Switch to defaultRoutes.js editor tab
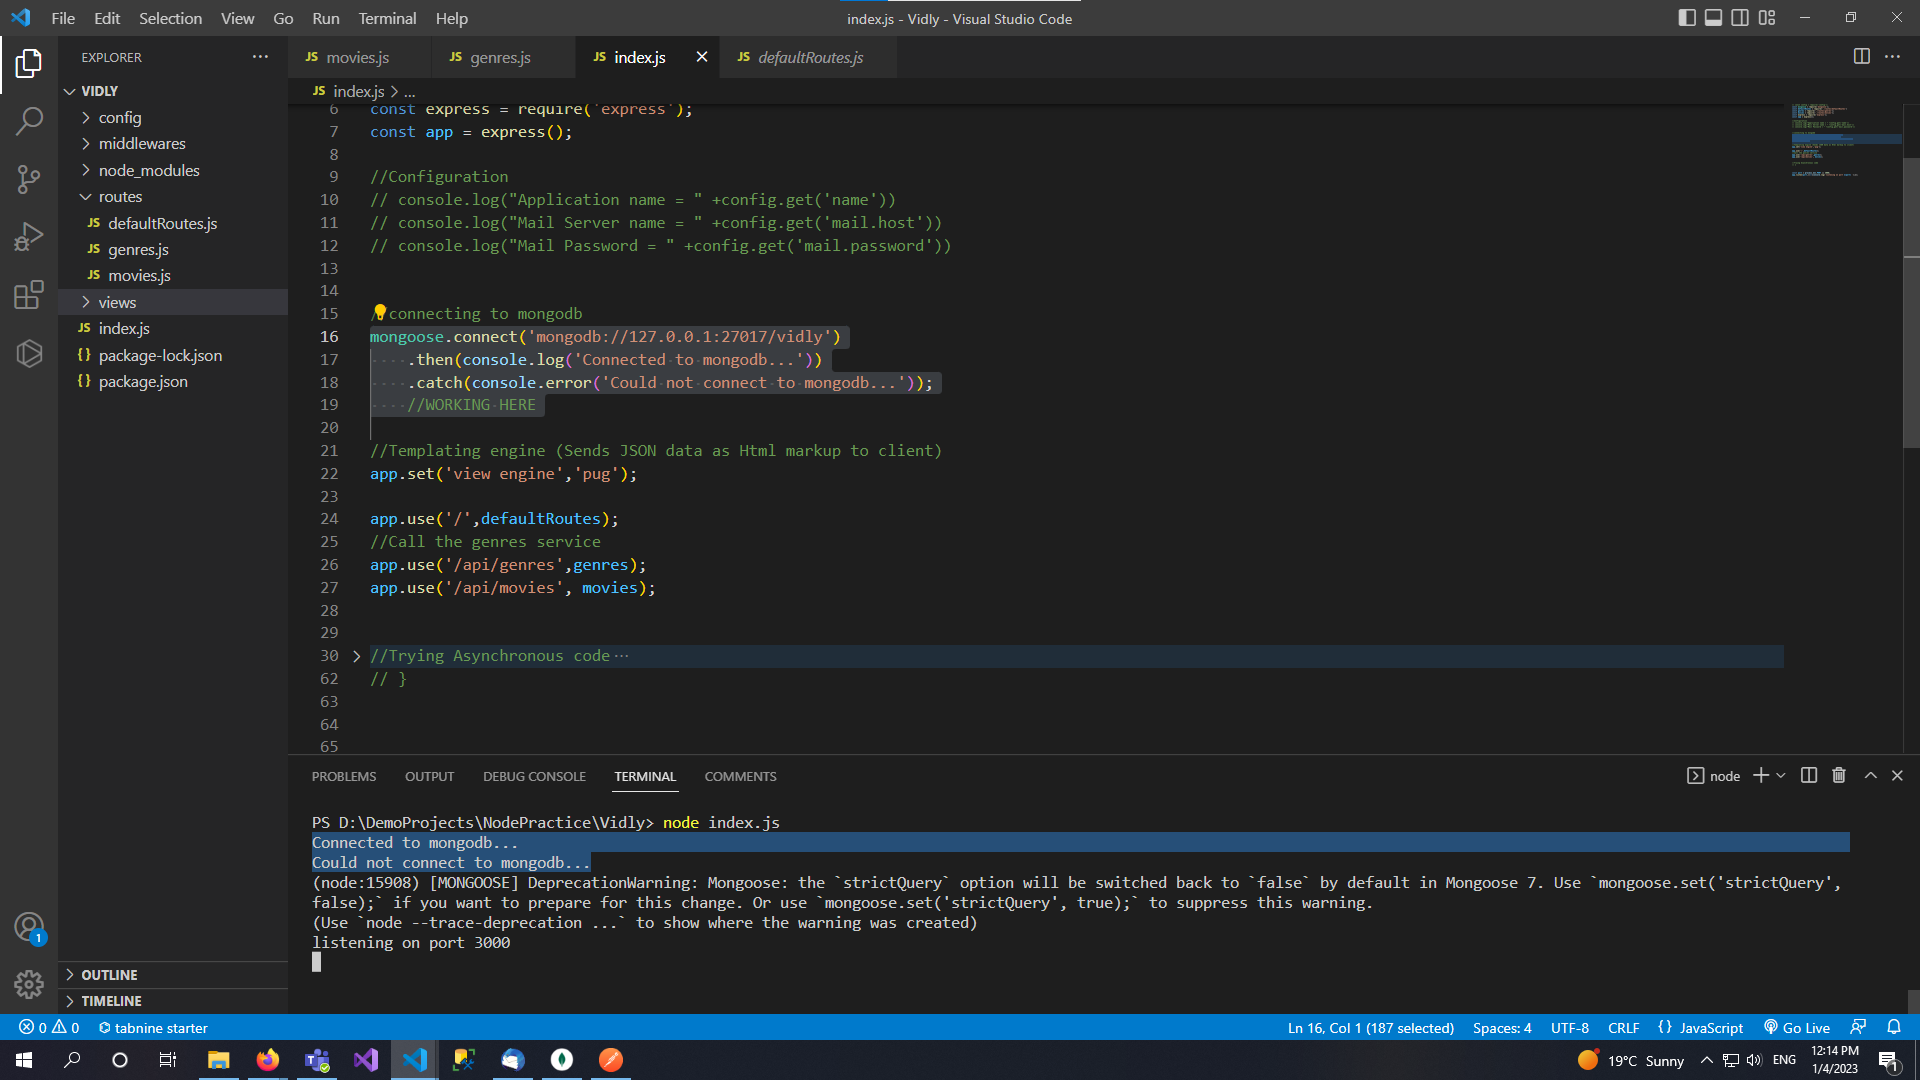Screen dimensions: 1920x1080 [810, 57]
